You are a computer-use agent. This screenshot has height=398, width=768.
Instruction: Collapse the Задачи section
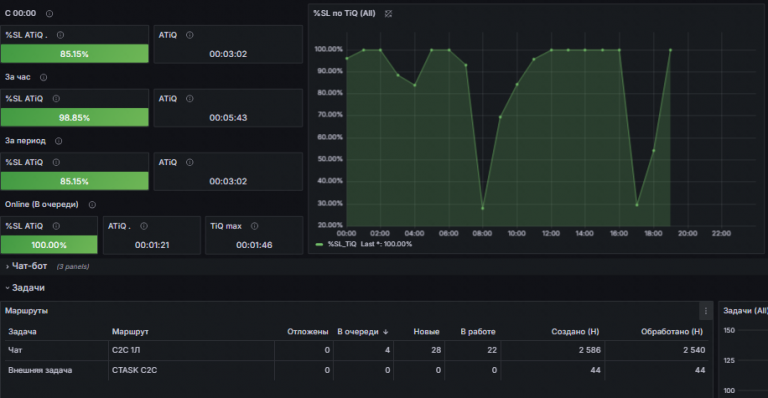click(28, 288)
